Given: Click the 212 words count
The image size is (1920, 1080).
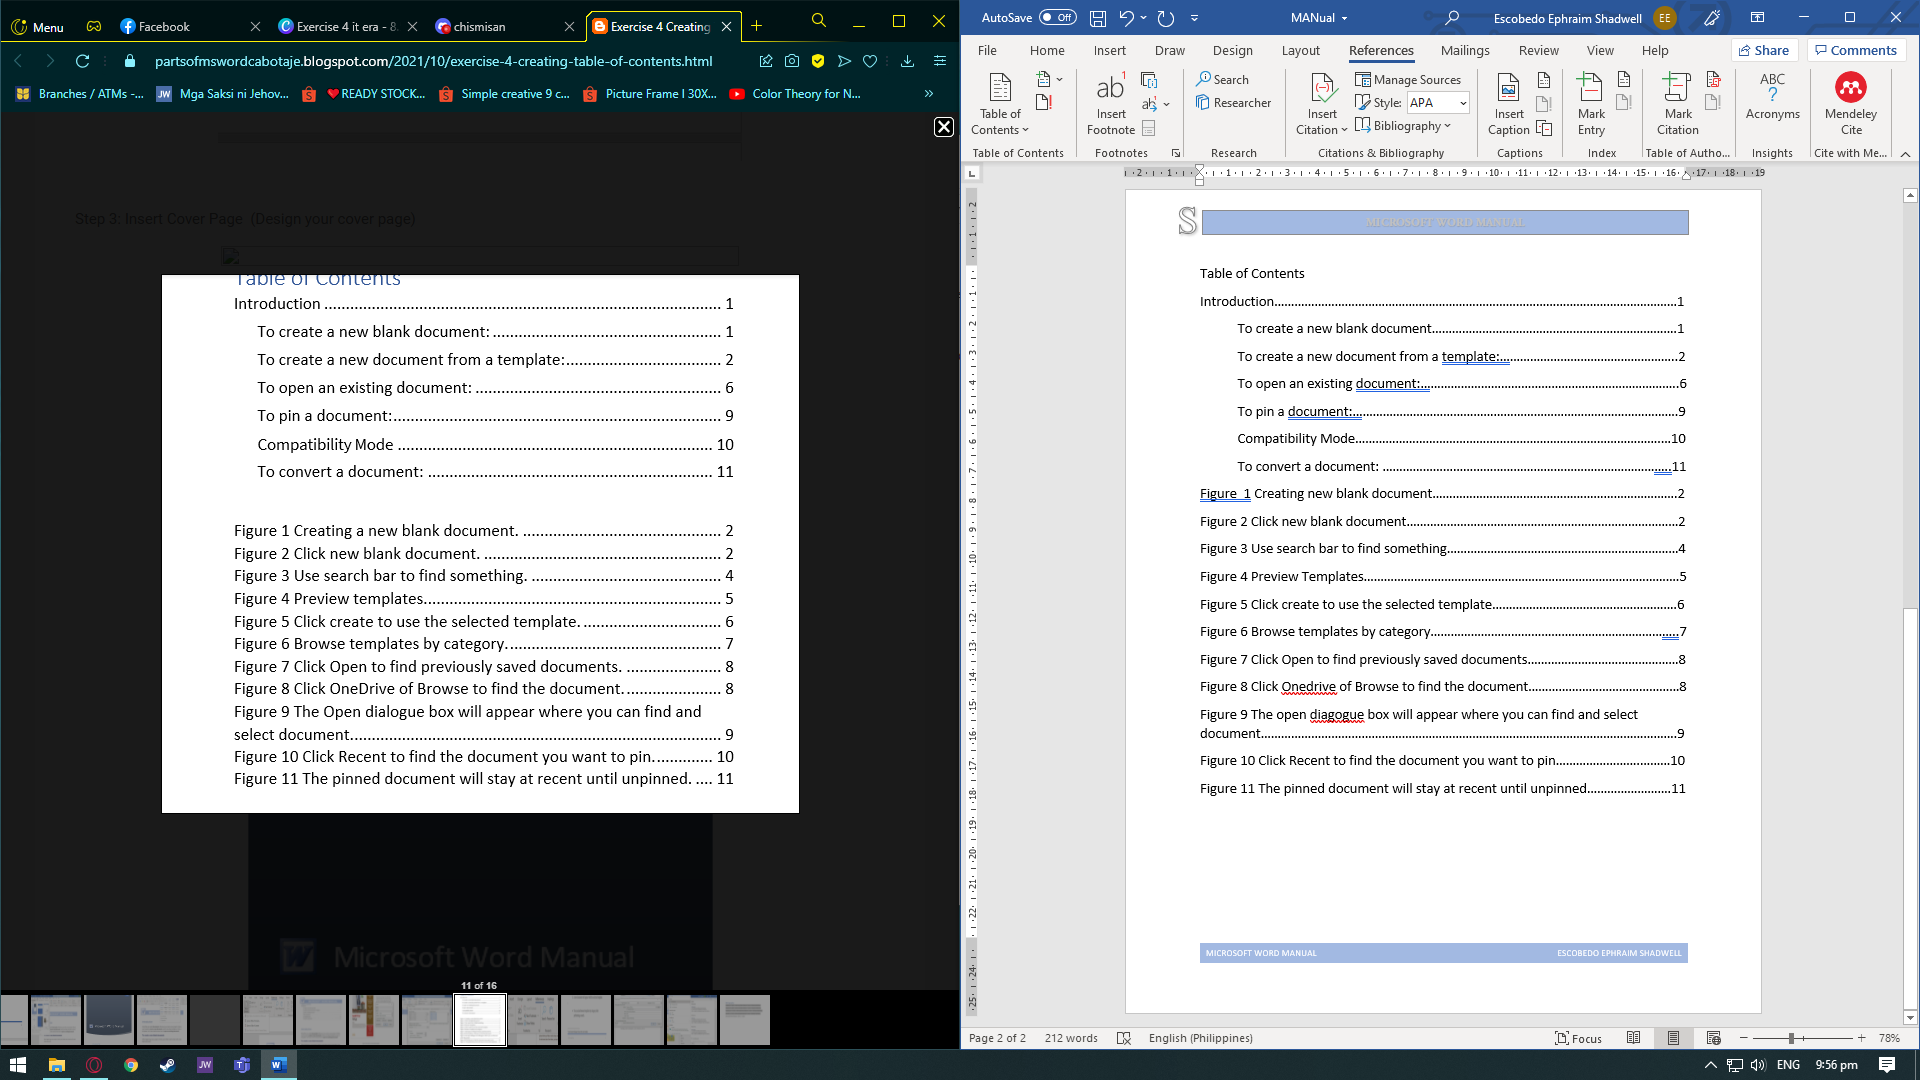Looking at the screenshot, I should click(1070, 1038).
